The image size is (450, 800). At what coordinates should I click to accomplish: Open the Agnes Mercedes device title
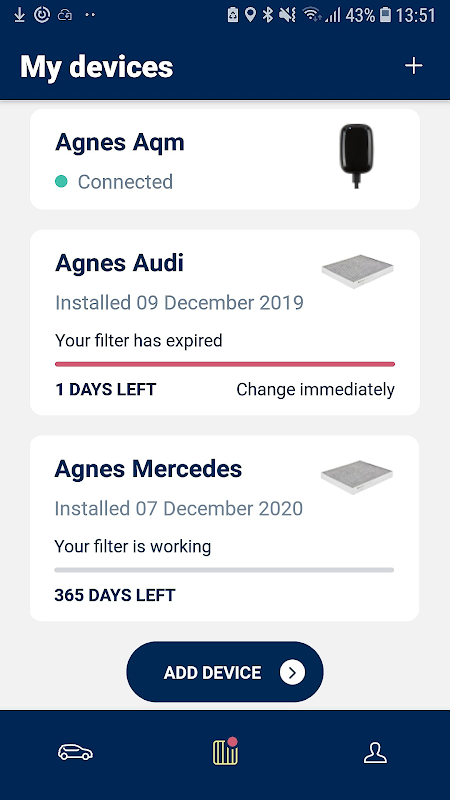[x=148, y=469]
